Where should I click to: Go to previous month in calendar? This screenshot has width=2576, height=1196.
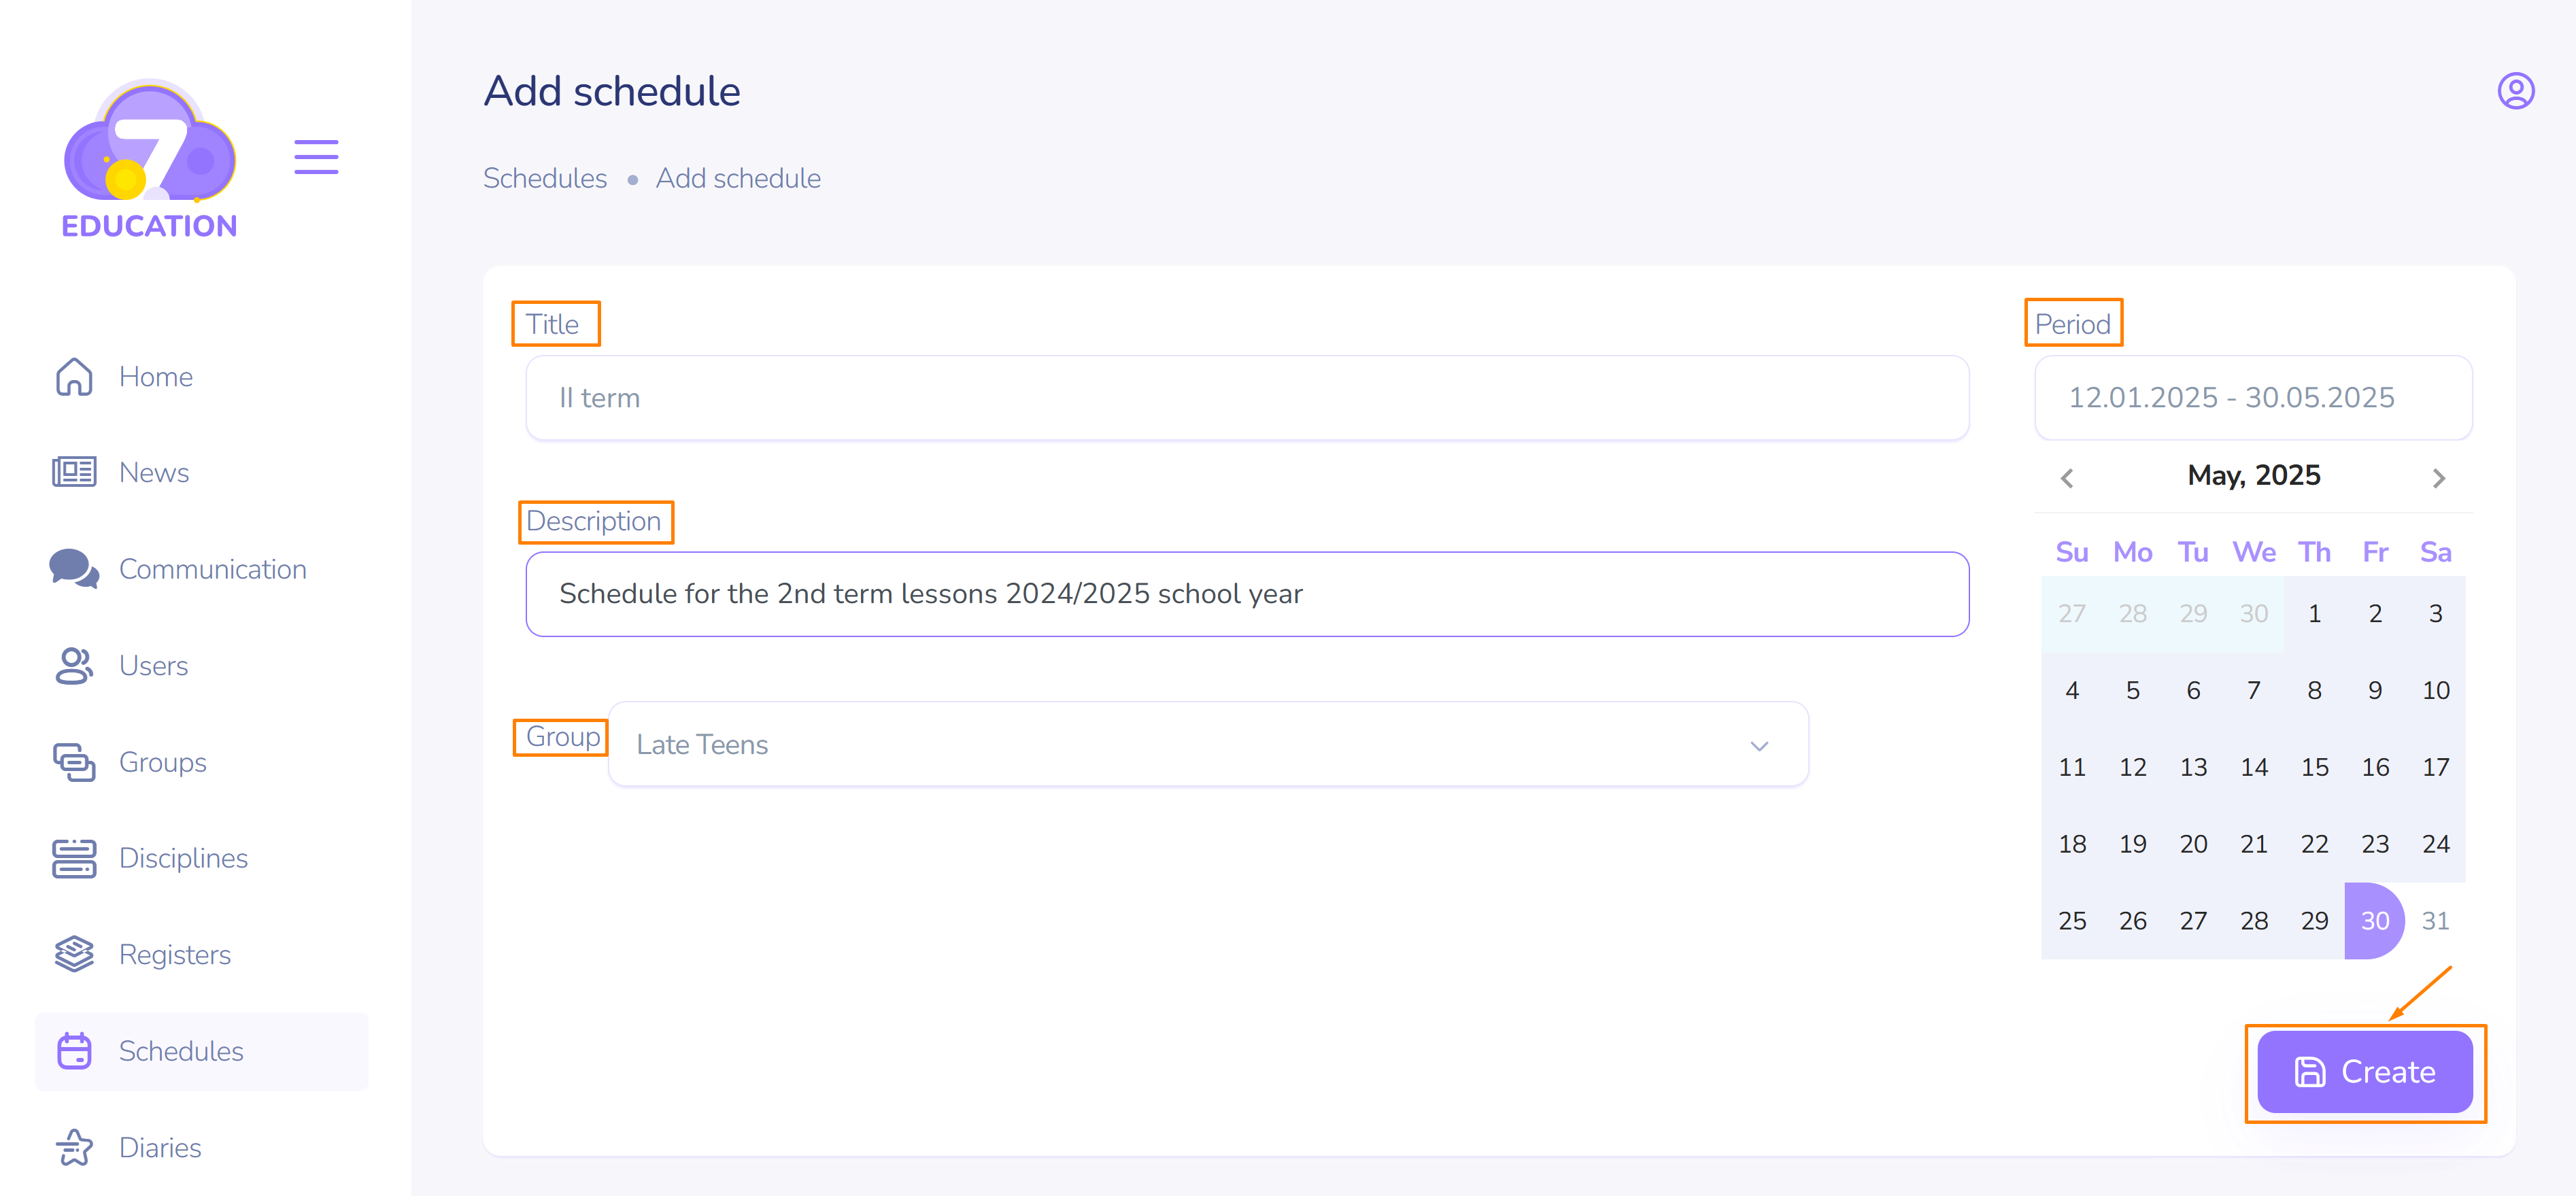[x=2067, y=478]
